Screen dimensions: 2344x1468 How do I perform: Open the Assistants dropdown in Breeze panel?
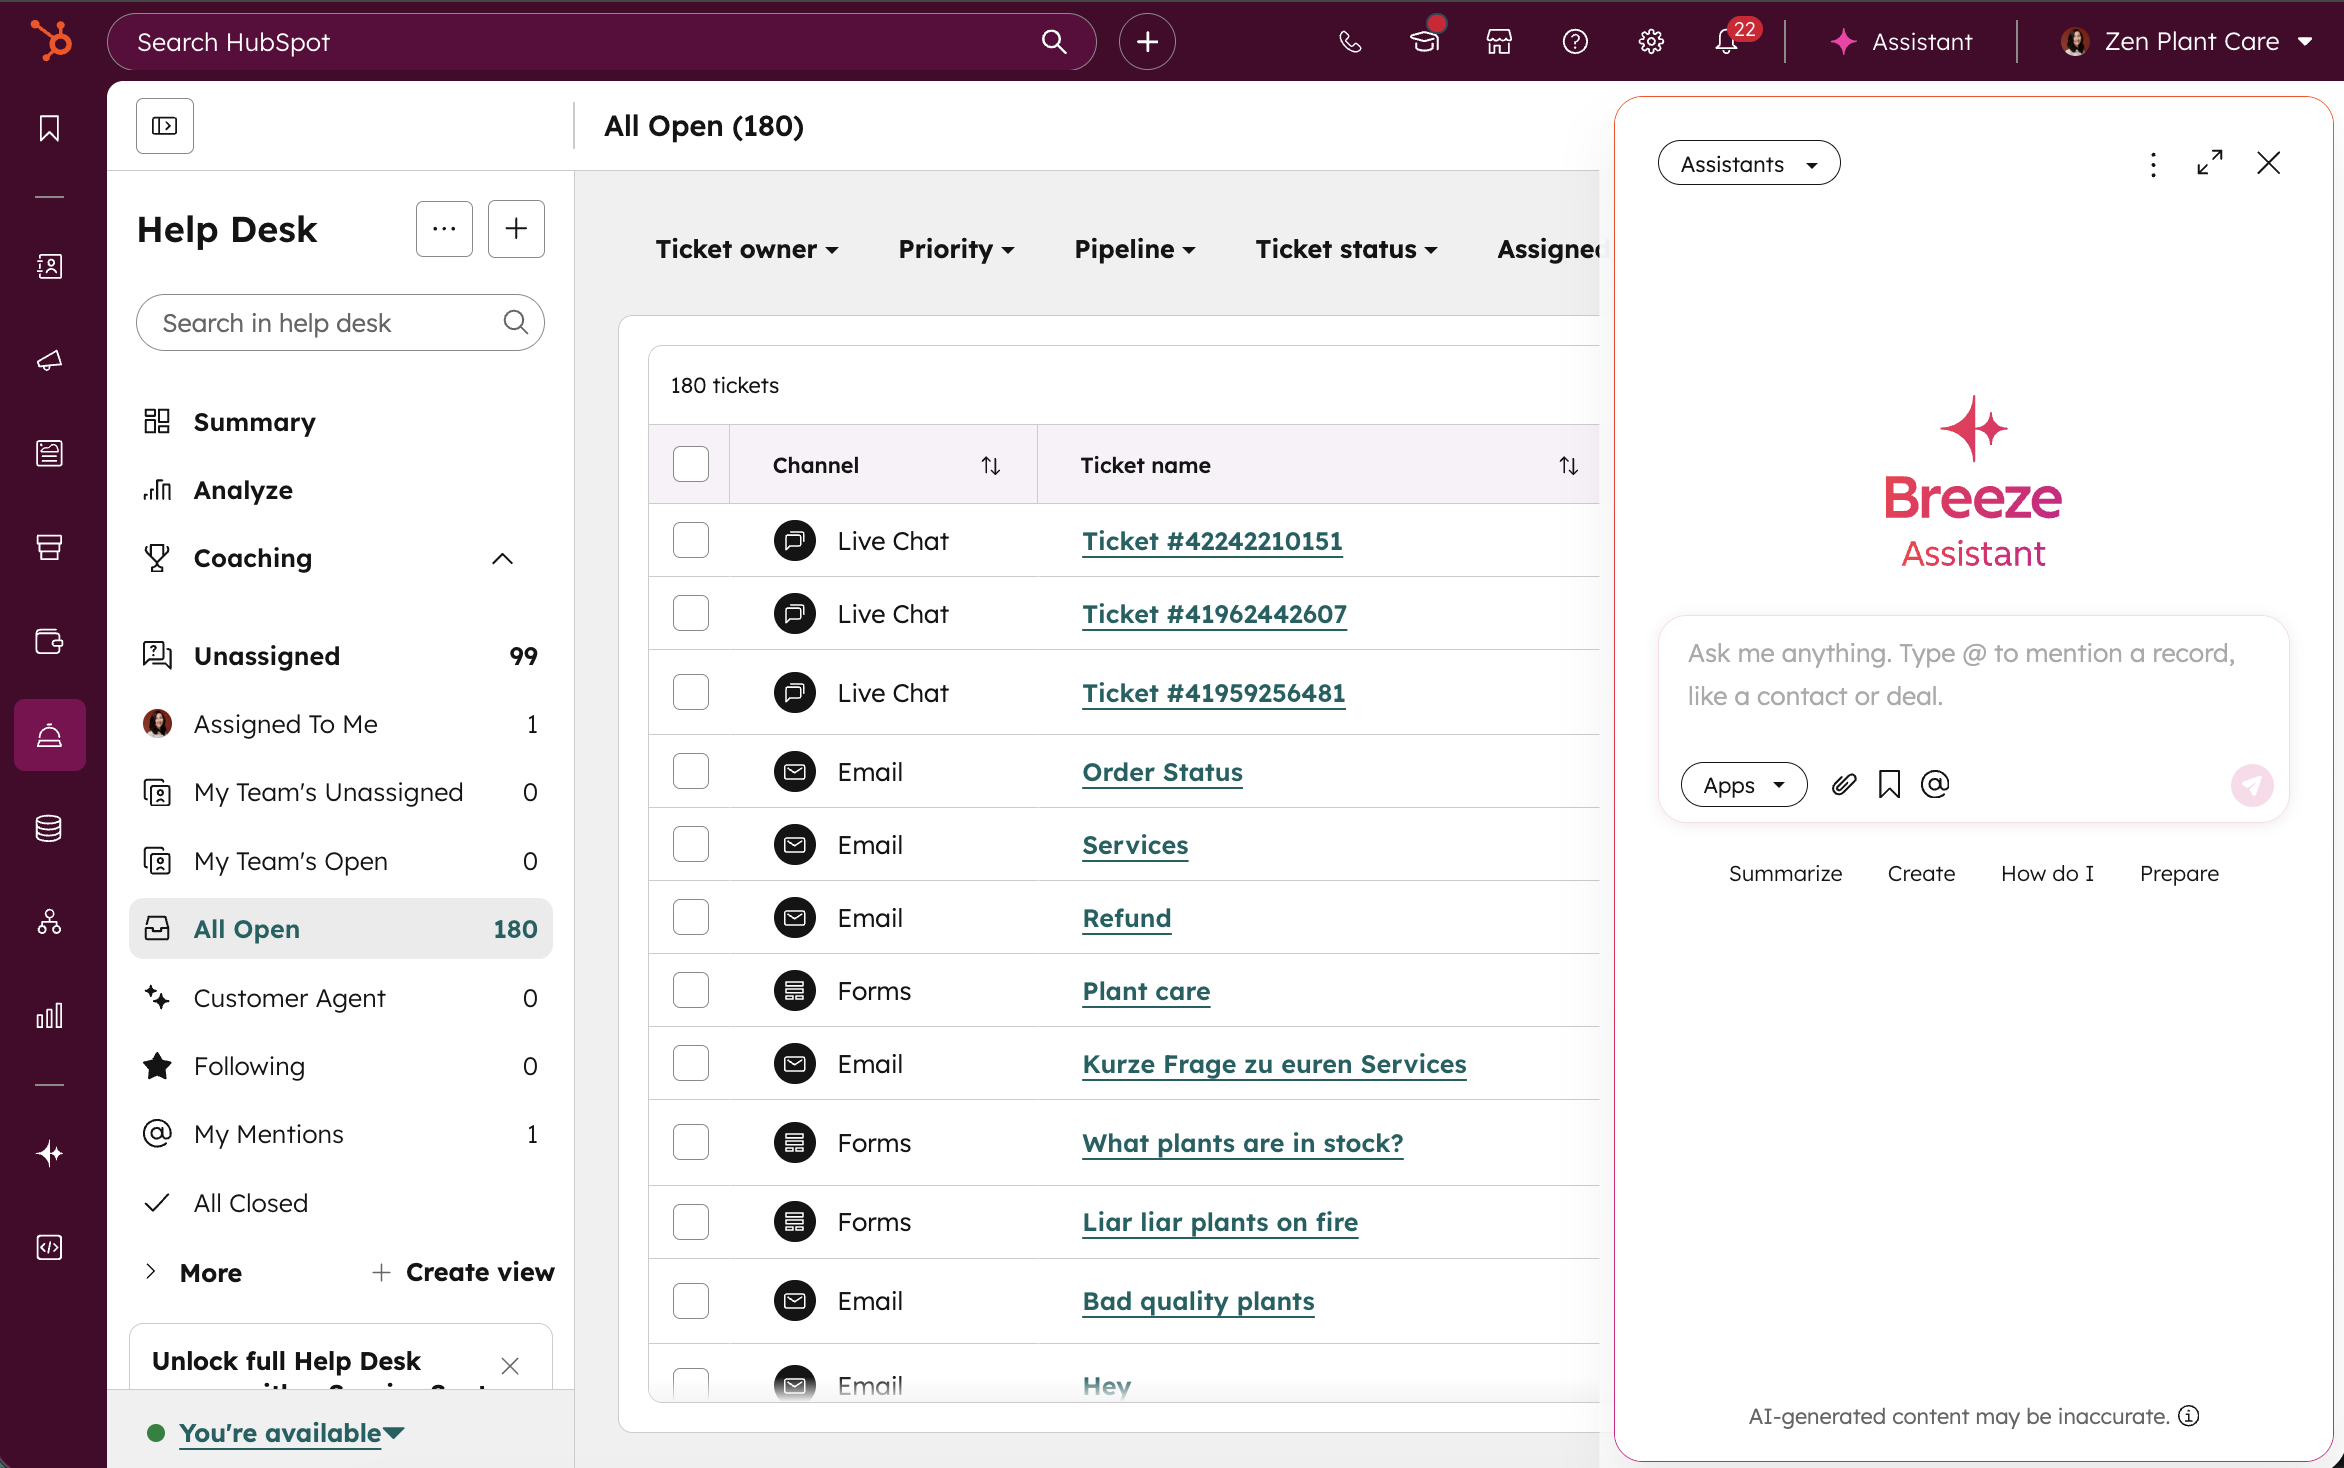tap(1748, 164)
